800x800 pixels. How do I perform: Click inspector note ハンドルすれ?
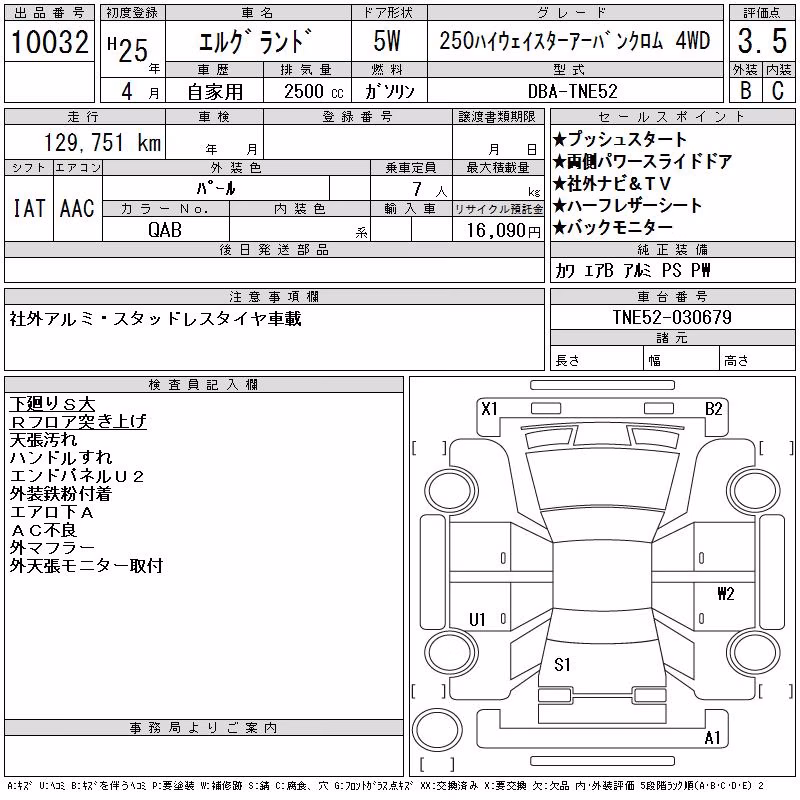[x=61, y=457]
